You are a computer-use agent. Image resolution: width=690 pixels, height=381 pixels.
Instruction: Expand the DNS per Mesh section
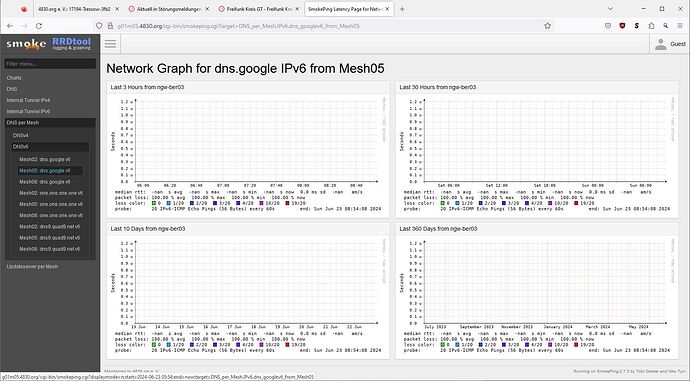pos(50,123)
